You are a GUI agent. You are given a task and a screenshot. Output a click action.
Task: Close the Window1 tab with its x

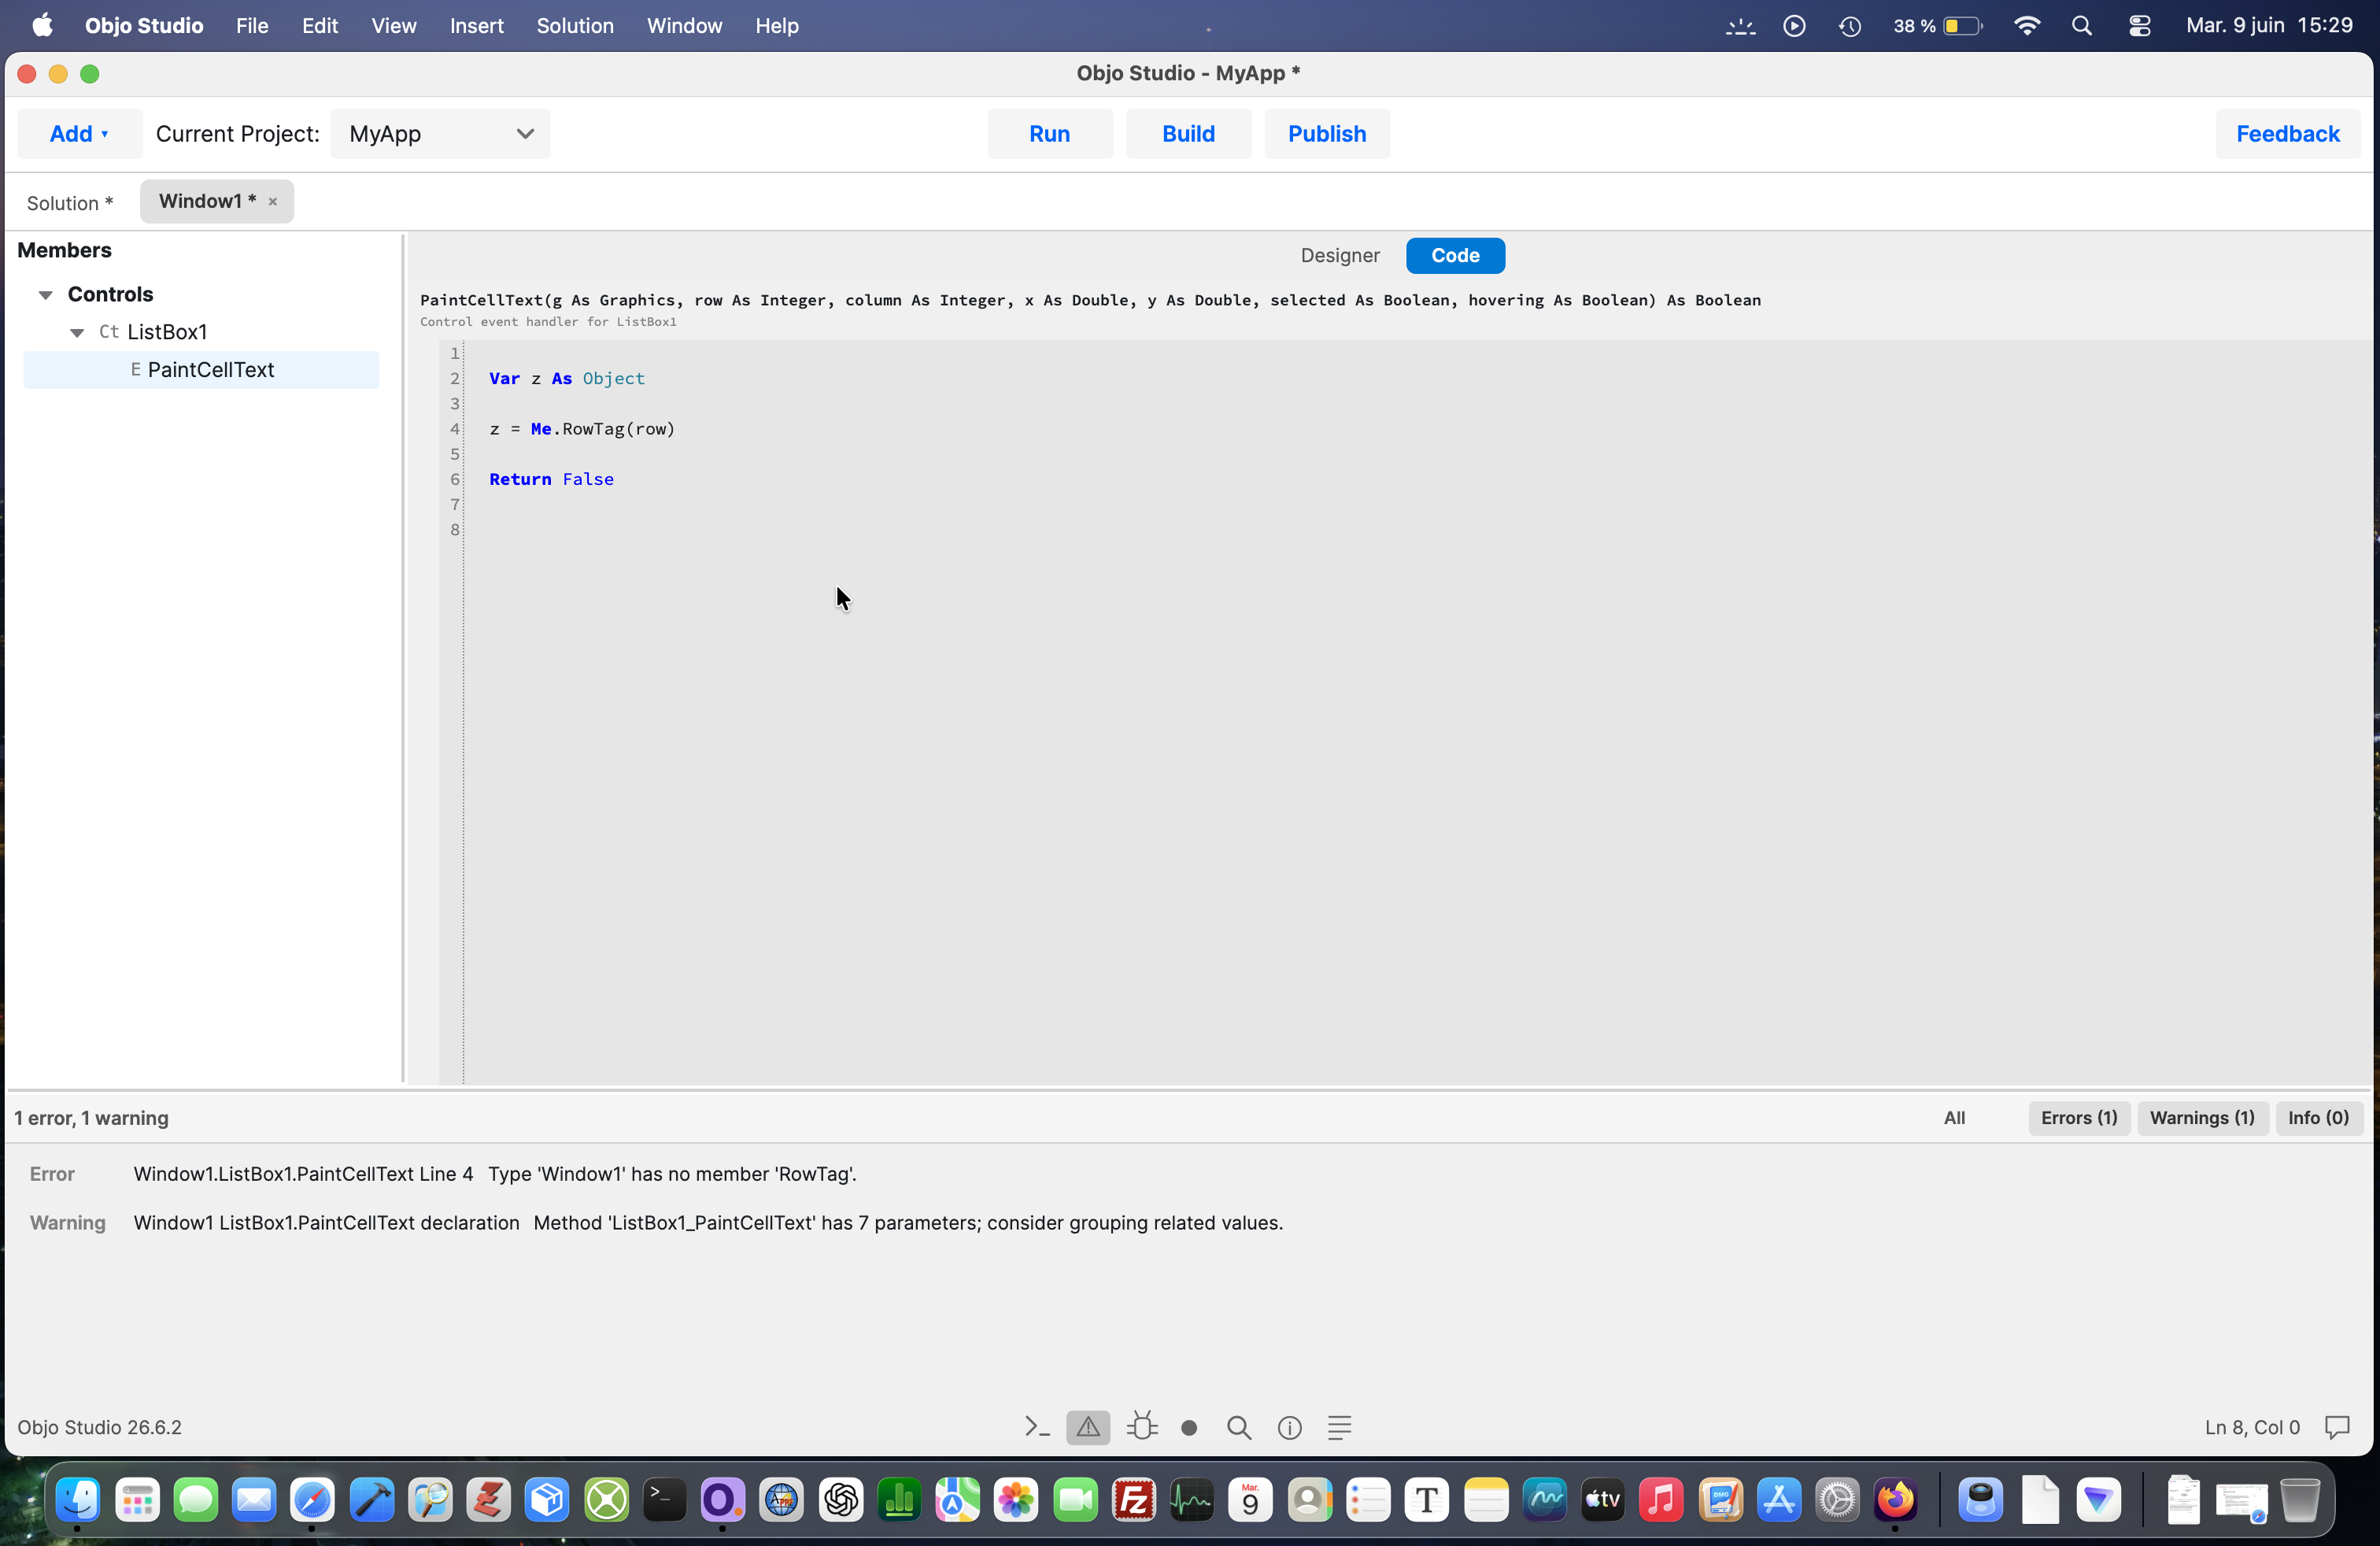tap(273, 202)
